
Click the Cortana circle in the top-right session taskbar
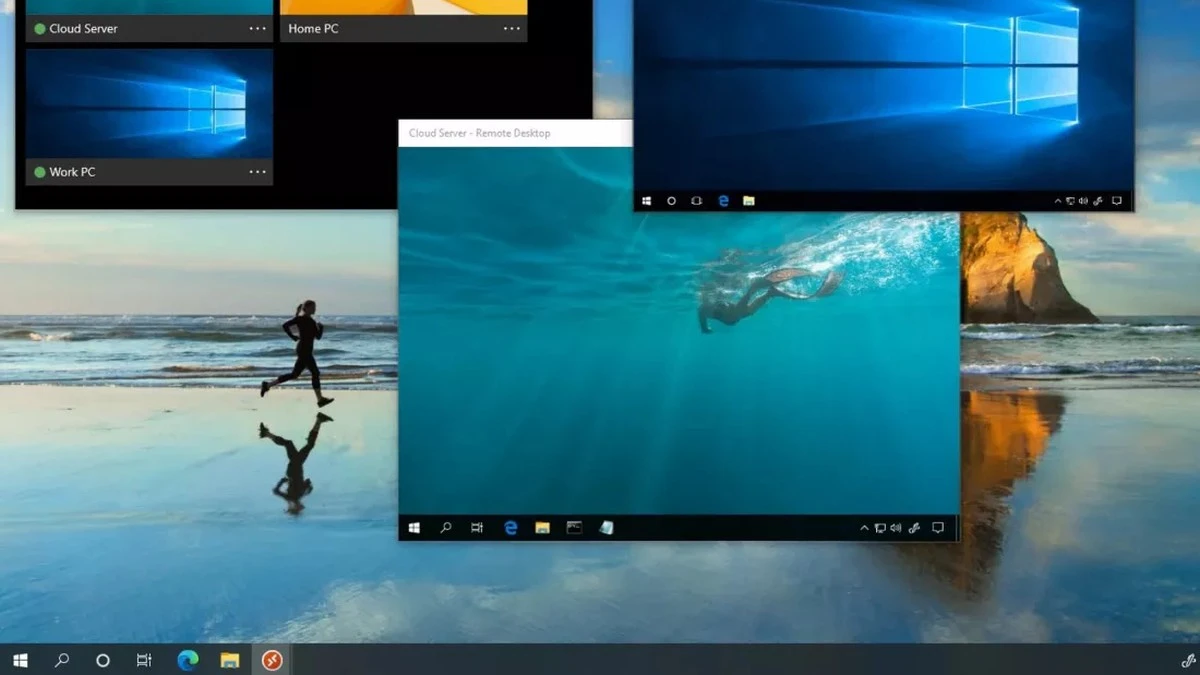[x=673, y=201]
